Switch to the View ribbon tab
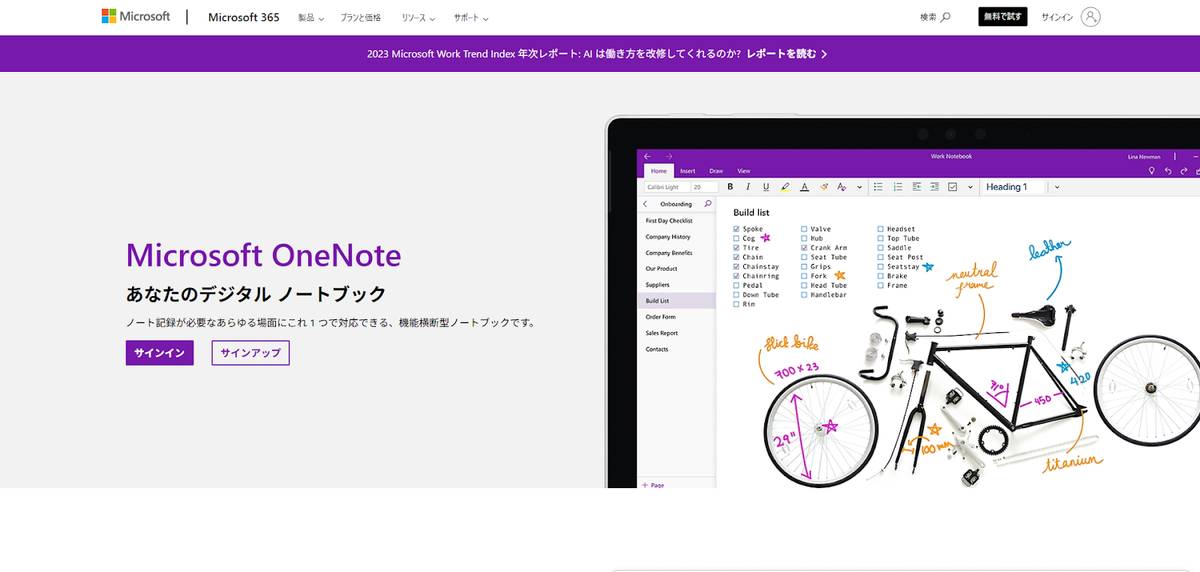The height and width of the screenshot is (572, 1200). tap(744, 171)
